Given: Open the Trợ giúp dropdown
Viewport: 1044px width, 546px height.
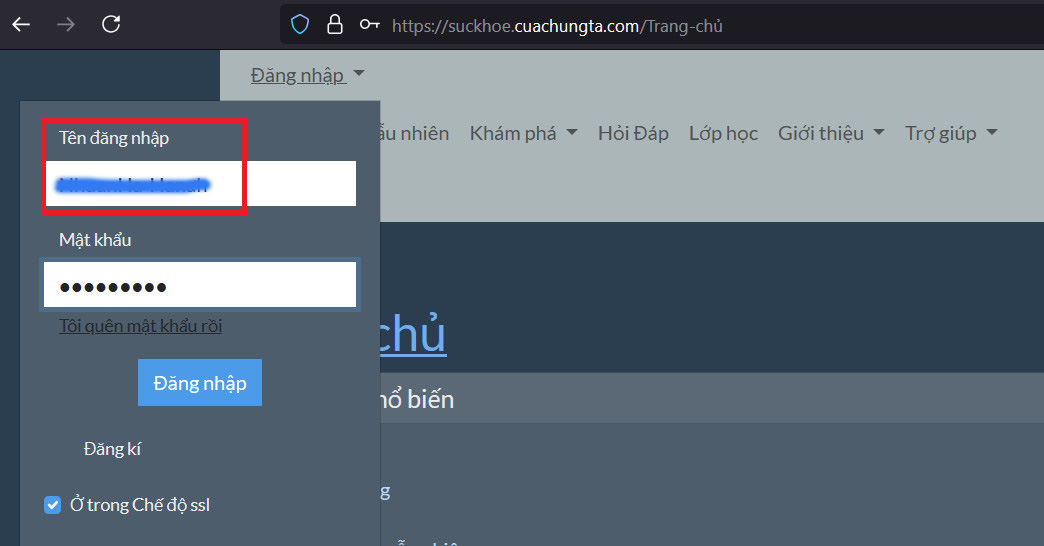Looking at the screenshot, I should pyautogui.click(x=950, y=133).
